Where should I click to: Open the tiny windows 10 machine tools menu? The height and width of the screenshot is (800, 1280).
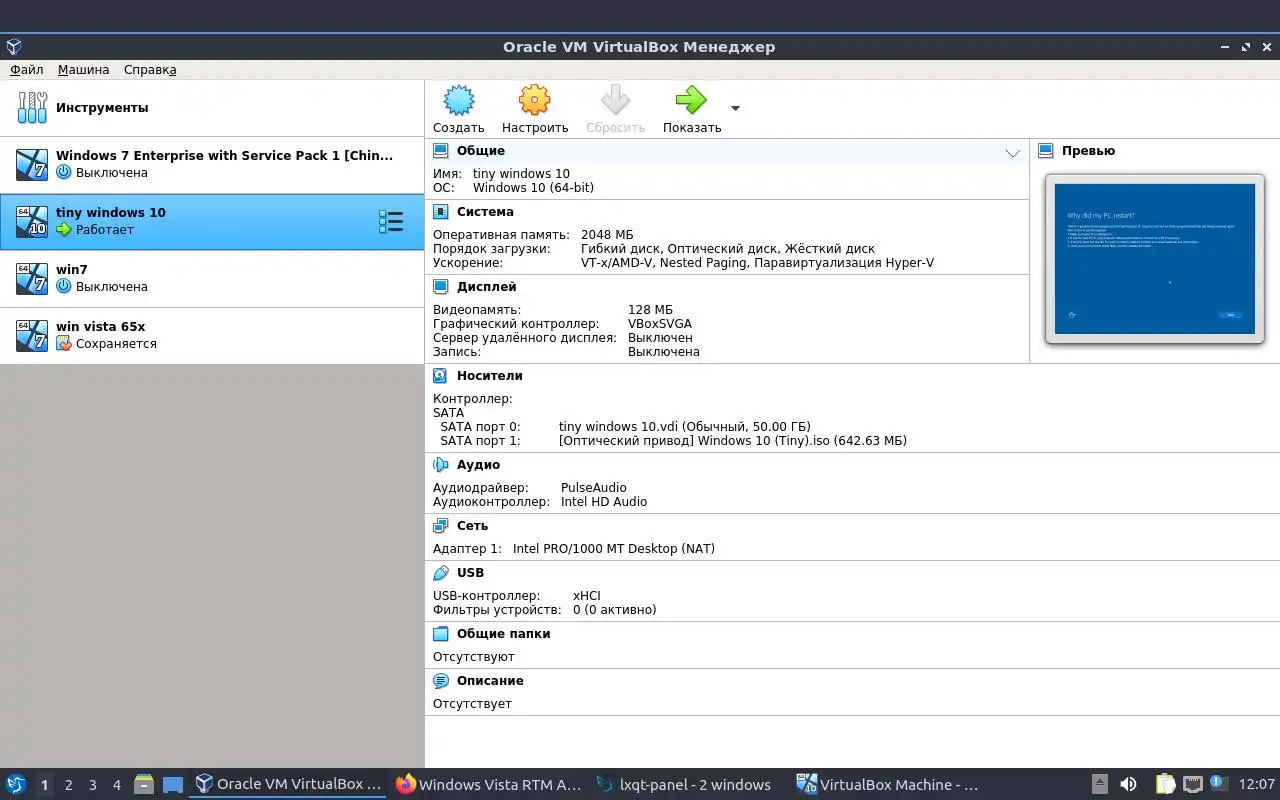click(391, 221)
